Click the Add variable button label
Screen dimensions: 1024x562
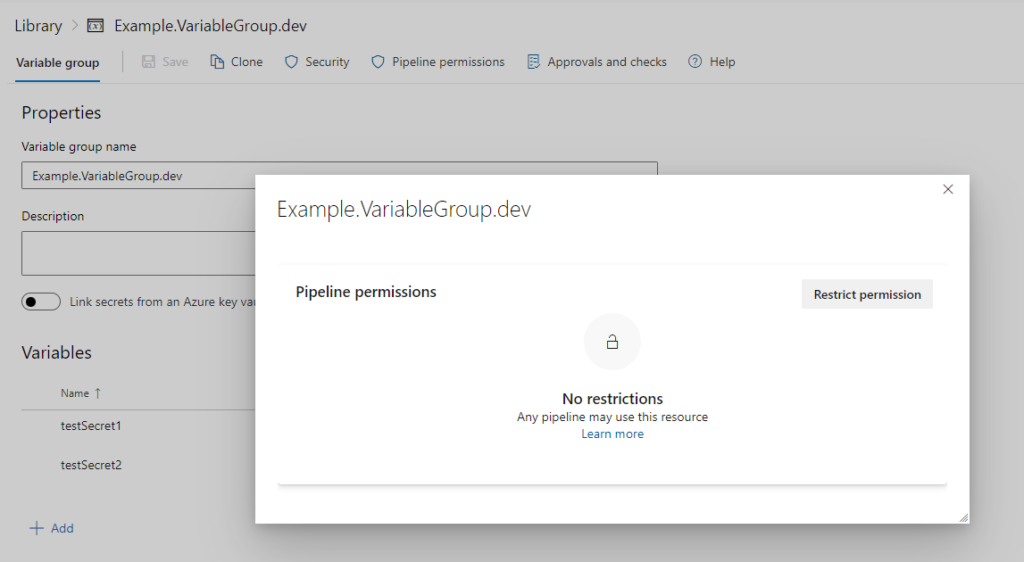(x=62, y=528)
